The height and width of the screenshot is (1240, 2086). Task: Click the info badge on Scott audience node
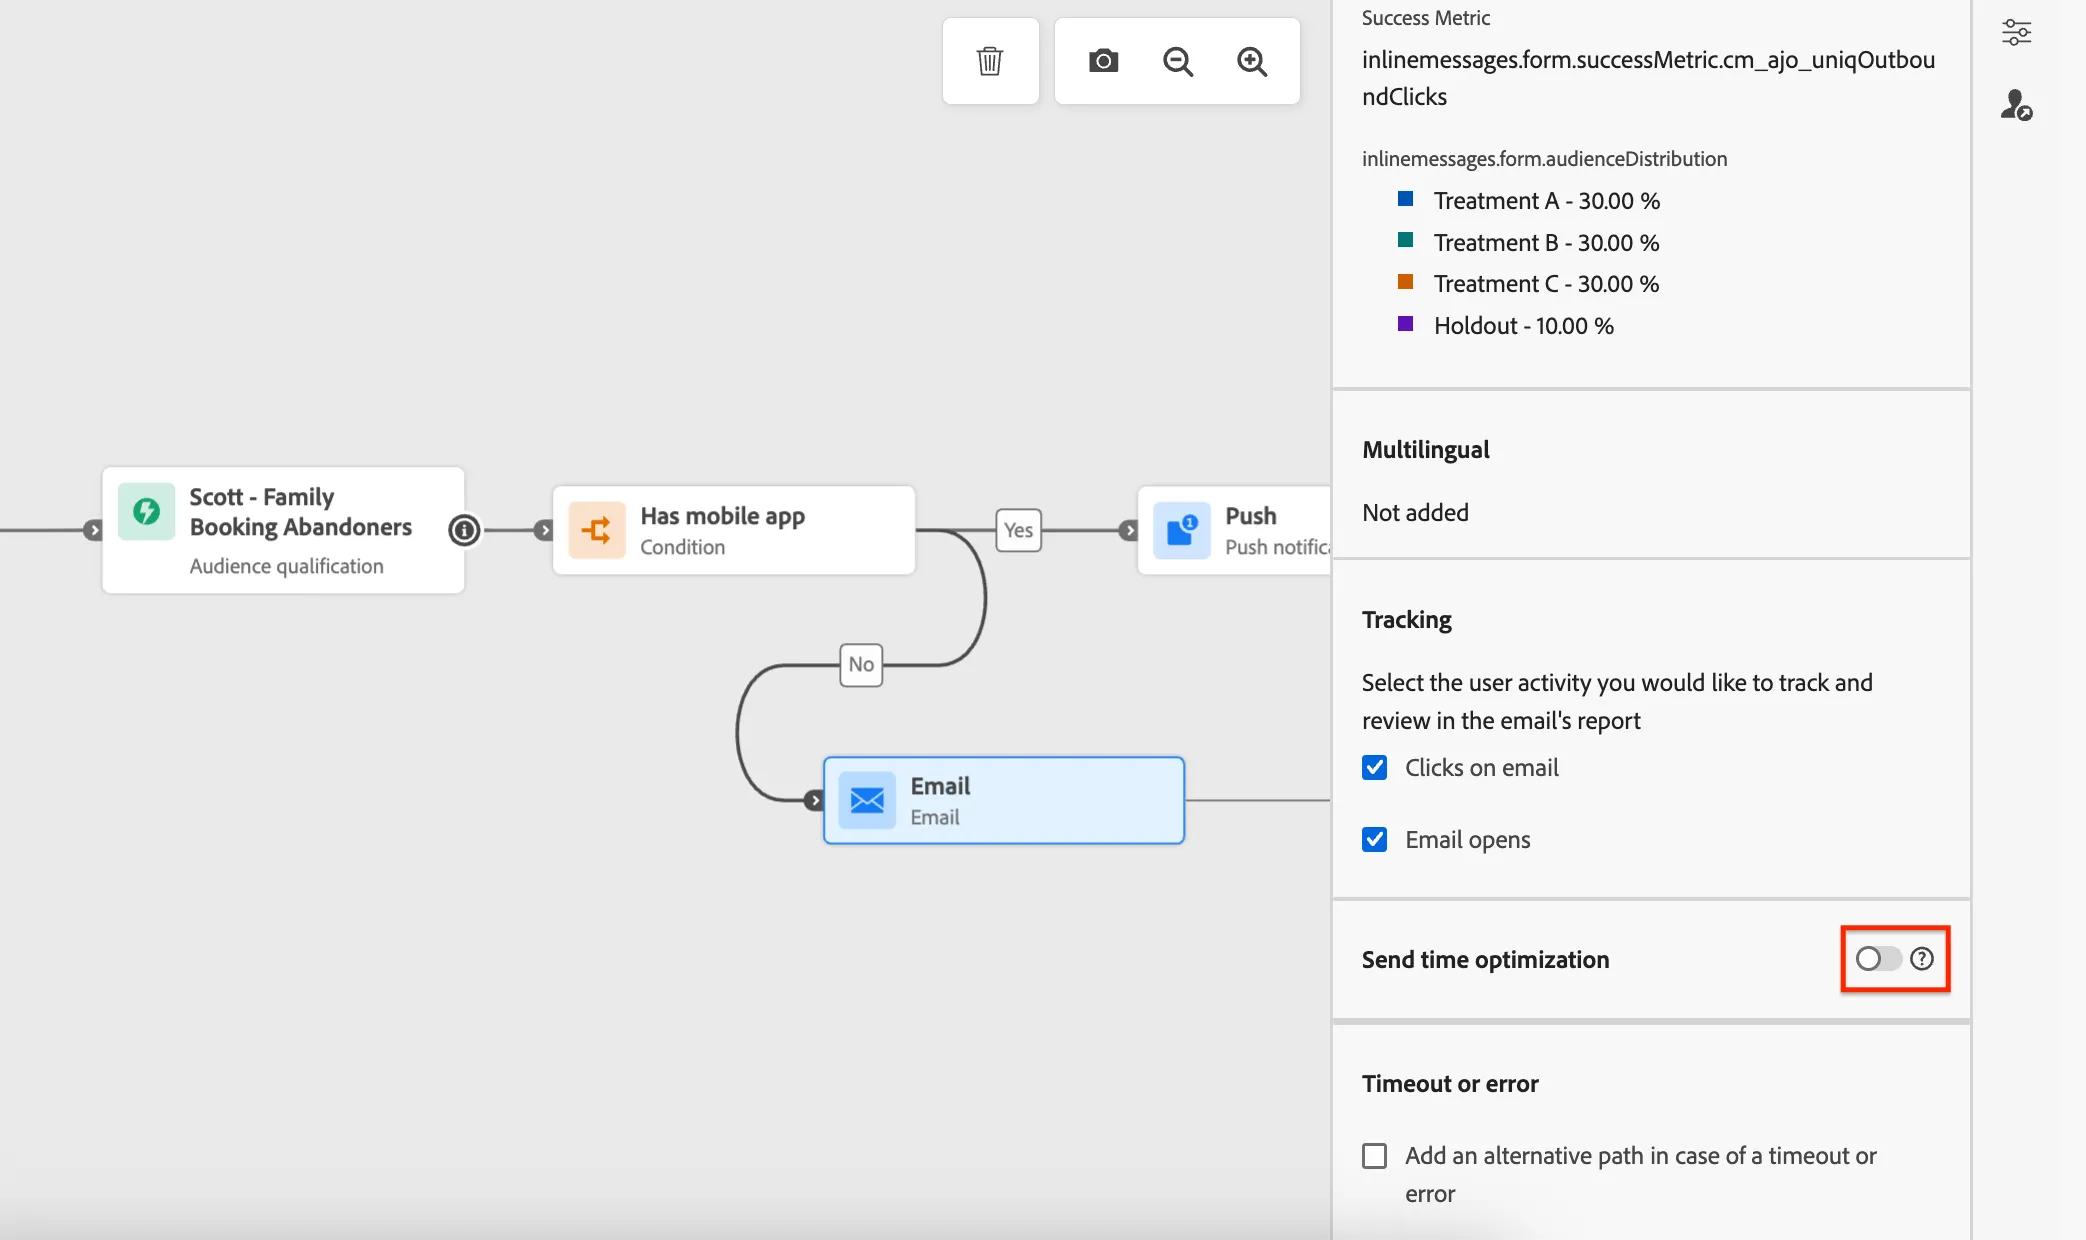[x=464, y=530]
